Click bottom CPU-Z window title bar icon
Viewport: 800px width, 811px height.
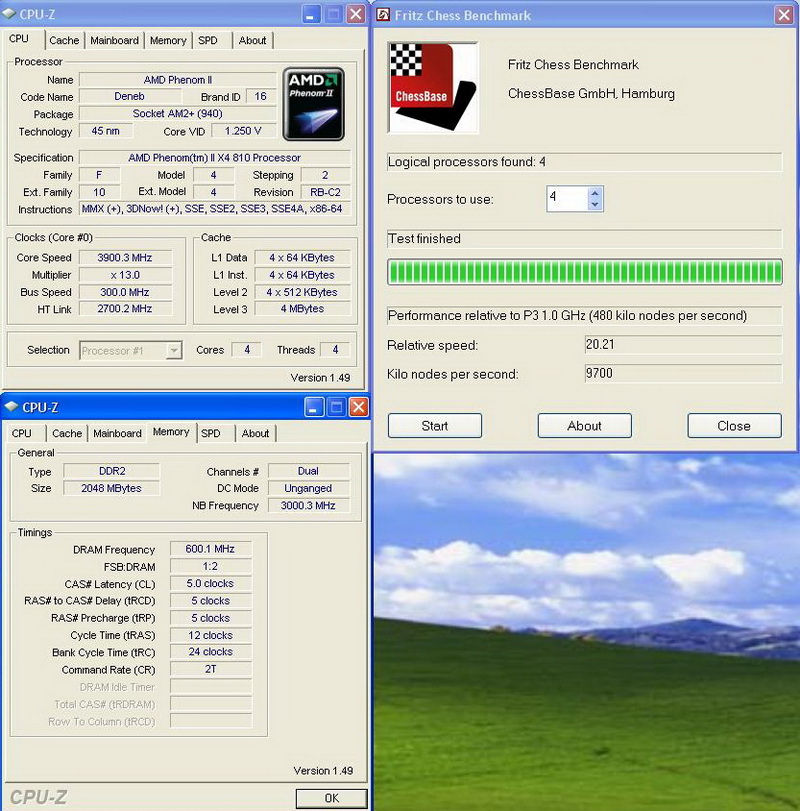click(11, 407)
